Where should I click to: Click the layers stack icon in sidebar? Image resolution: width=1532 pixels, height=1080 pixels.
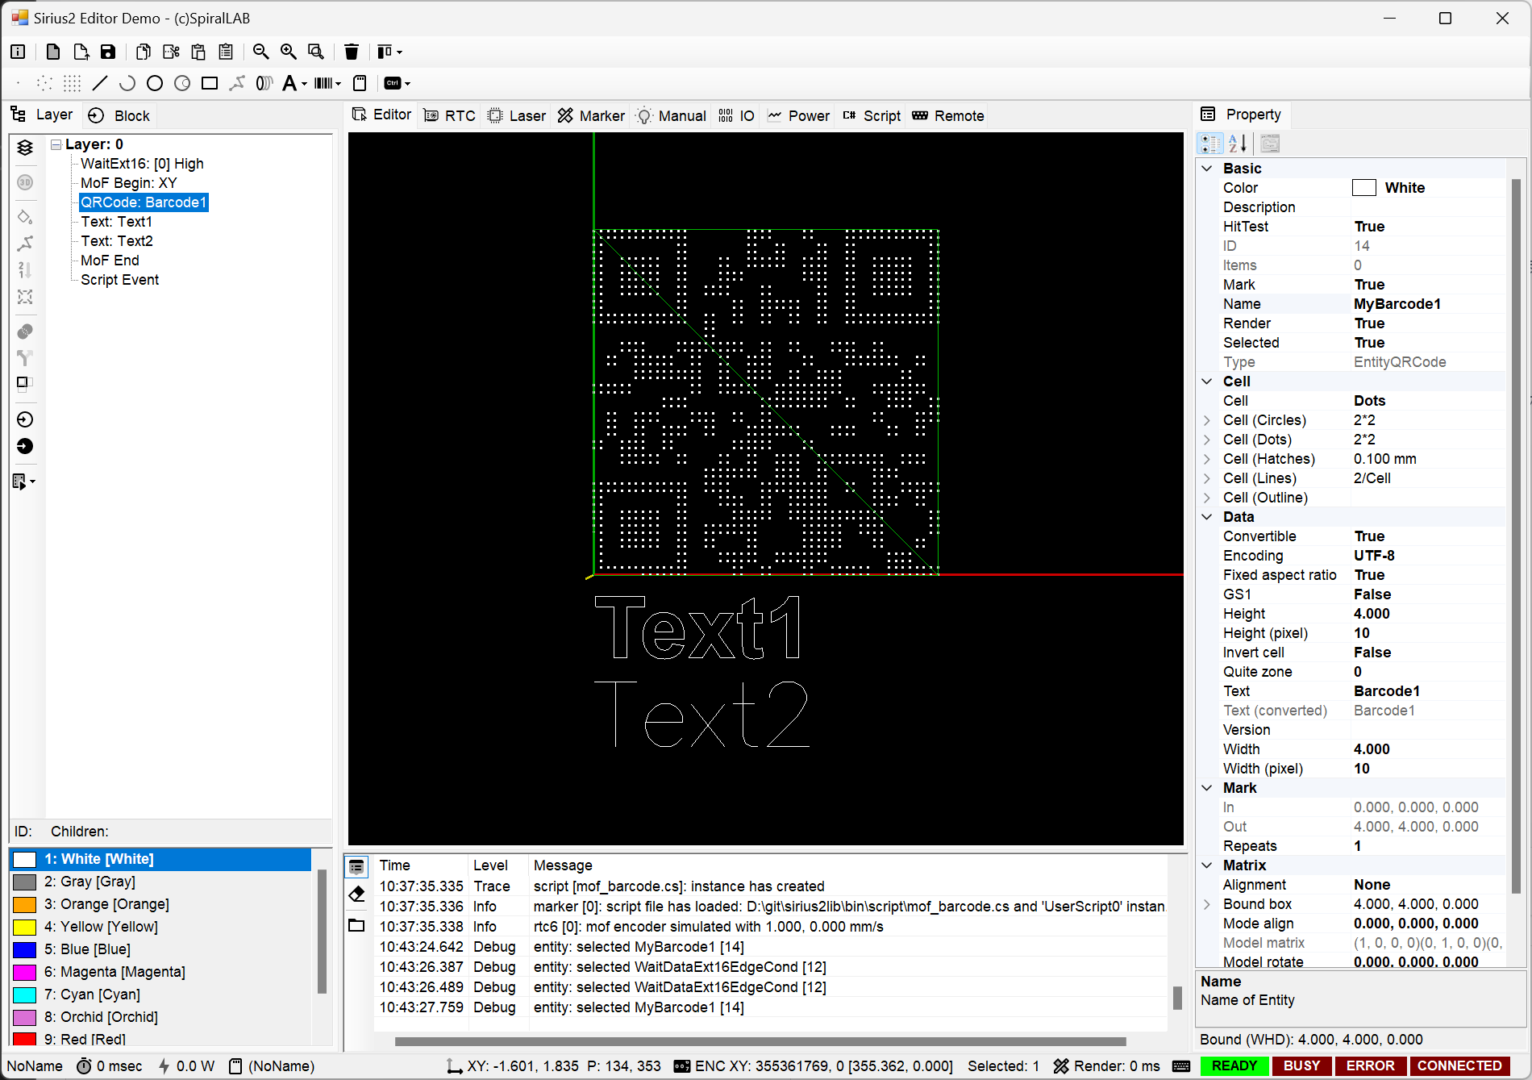[25, 147]
